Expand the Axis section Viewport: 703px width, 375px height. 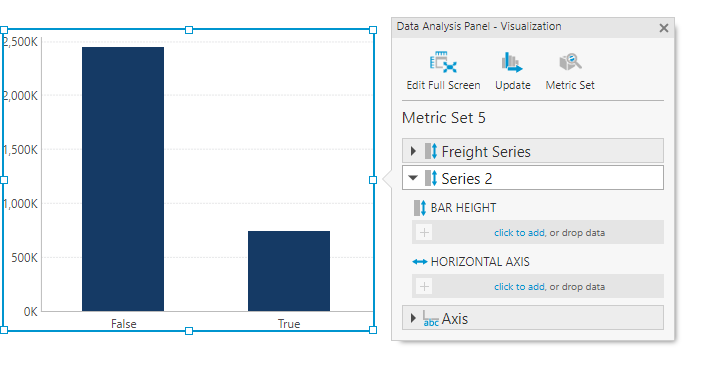click(413, 318)
